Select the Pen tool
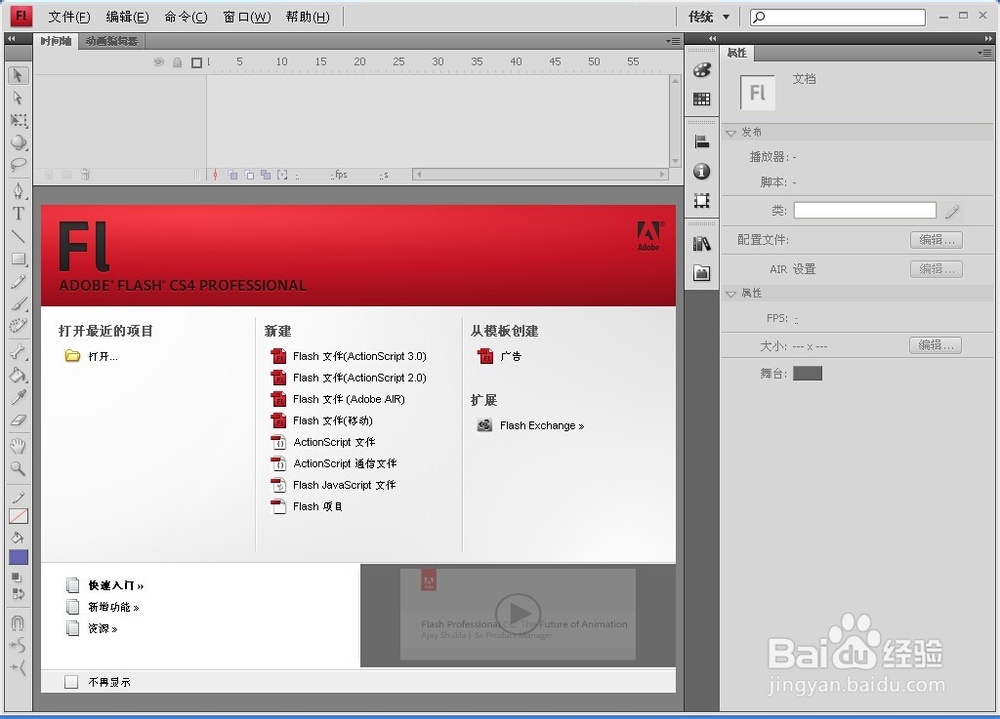Viewport: 1000px width, 719px height. tap(18, 191)
